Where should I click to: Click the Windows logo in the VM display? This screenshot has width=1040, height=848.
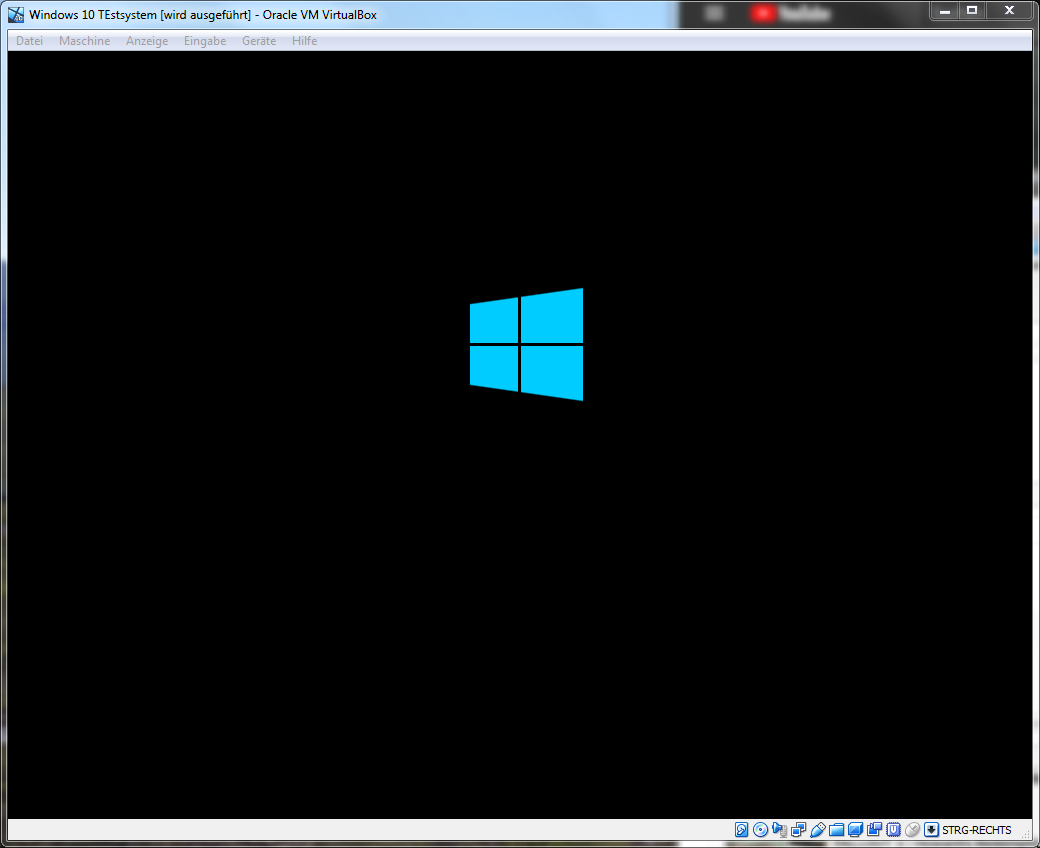[526, 345]
